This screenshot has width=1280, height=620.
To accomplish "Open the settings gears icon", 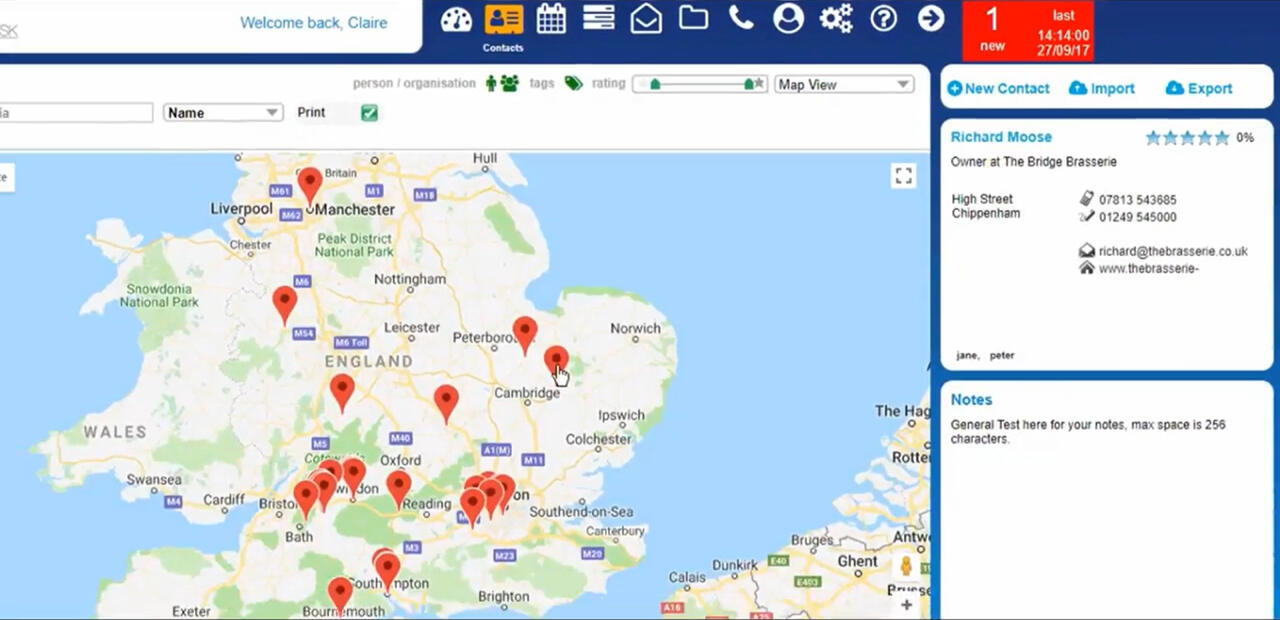I will [x=835, y=18].
